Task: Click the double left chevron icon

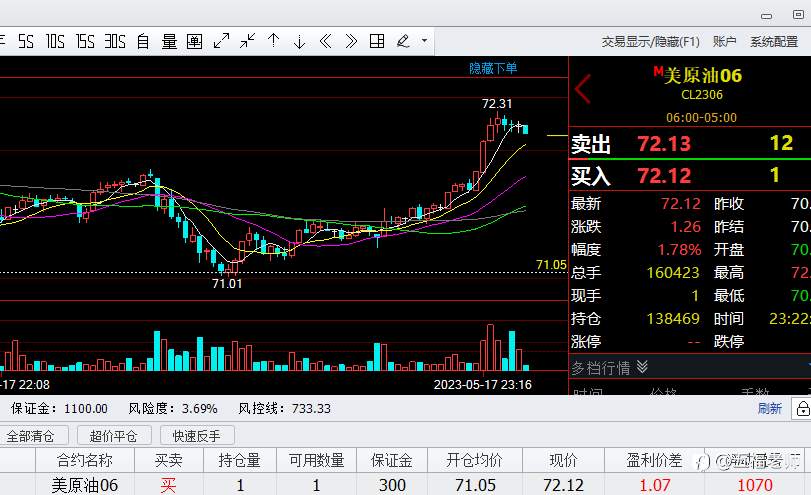Action: pyautogui.click(x=325, y=41)
